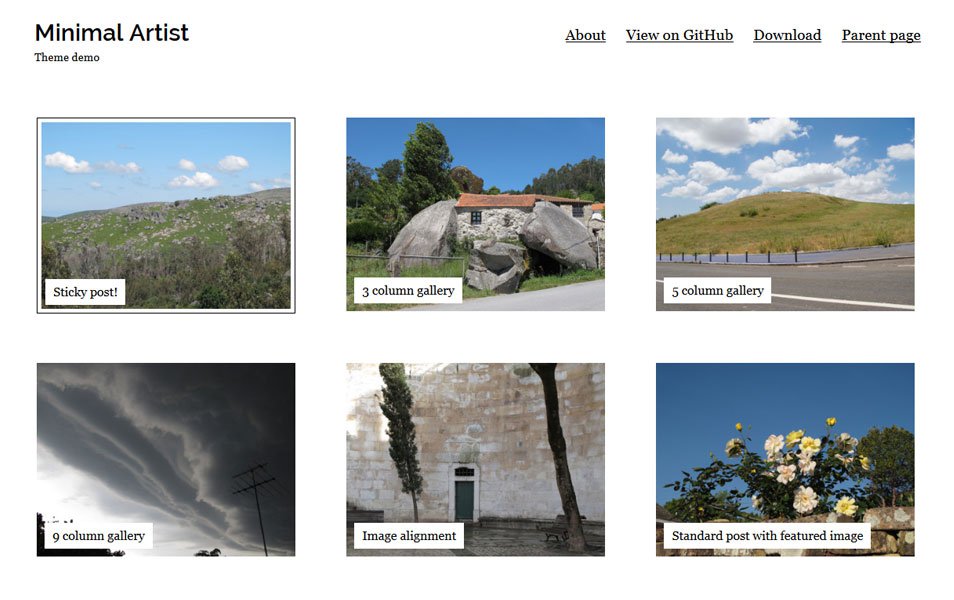
Task: Open the Sticky post! label
Action: (85, 292)
